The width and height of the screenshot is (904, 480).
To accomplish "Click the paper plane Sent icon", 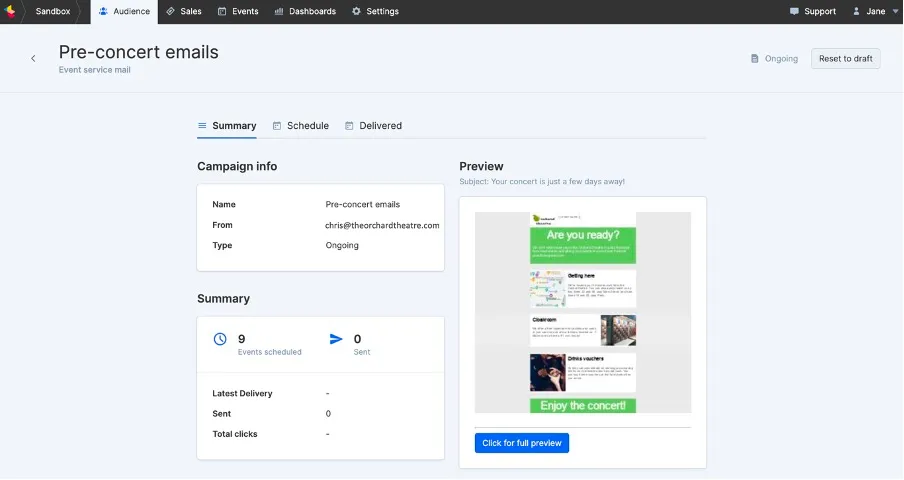I will click(x=336, y=339).
